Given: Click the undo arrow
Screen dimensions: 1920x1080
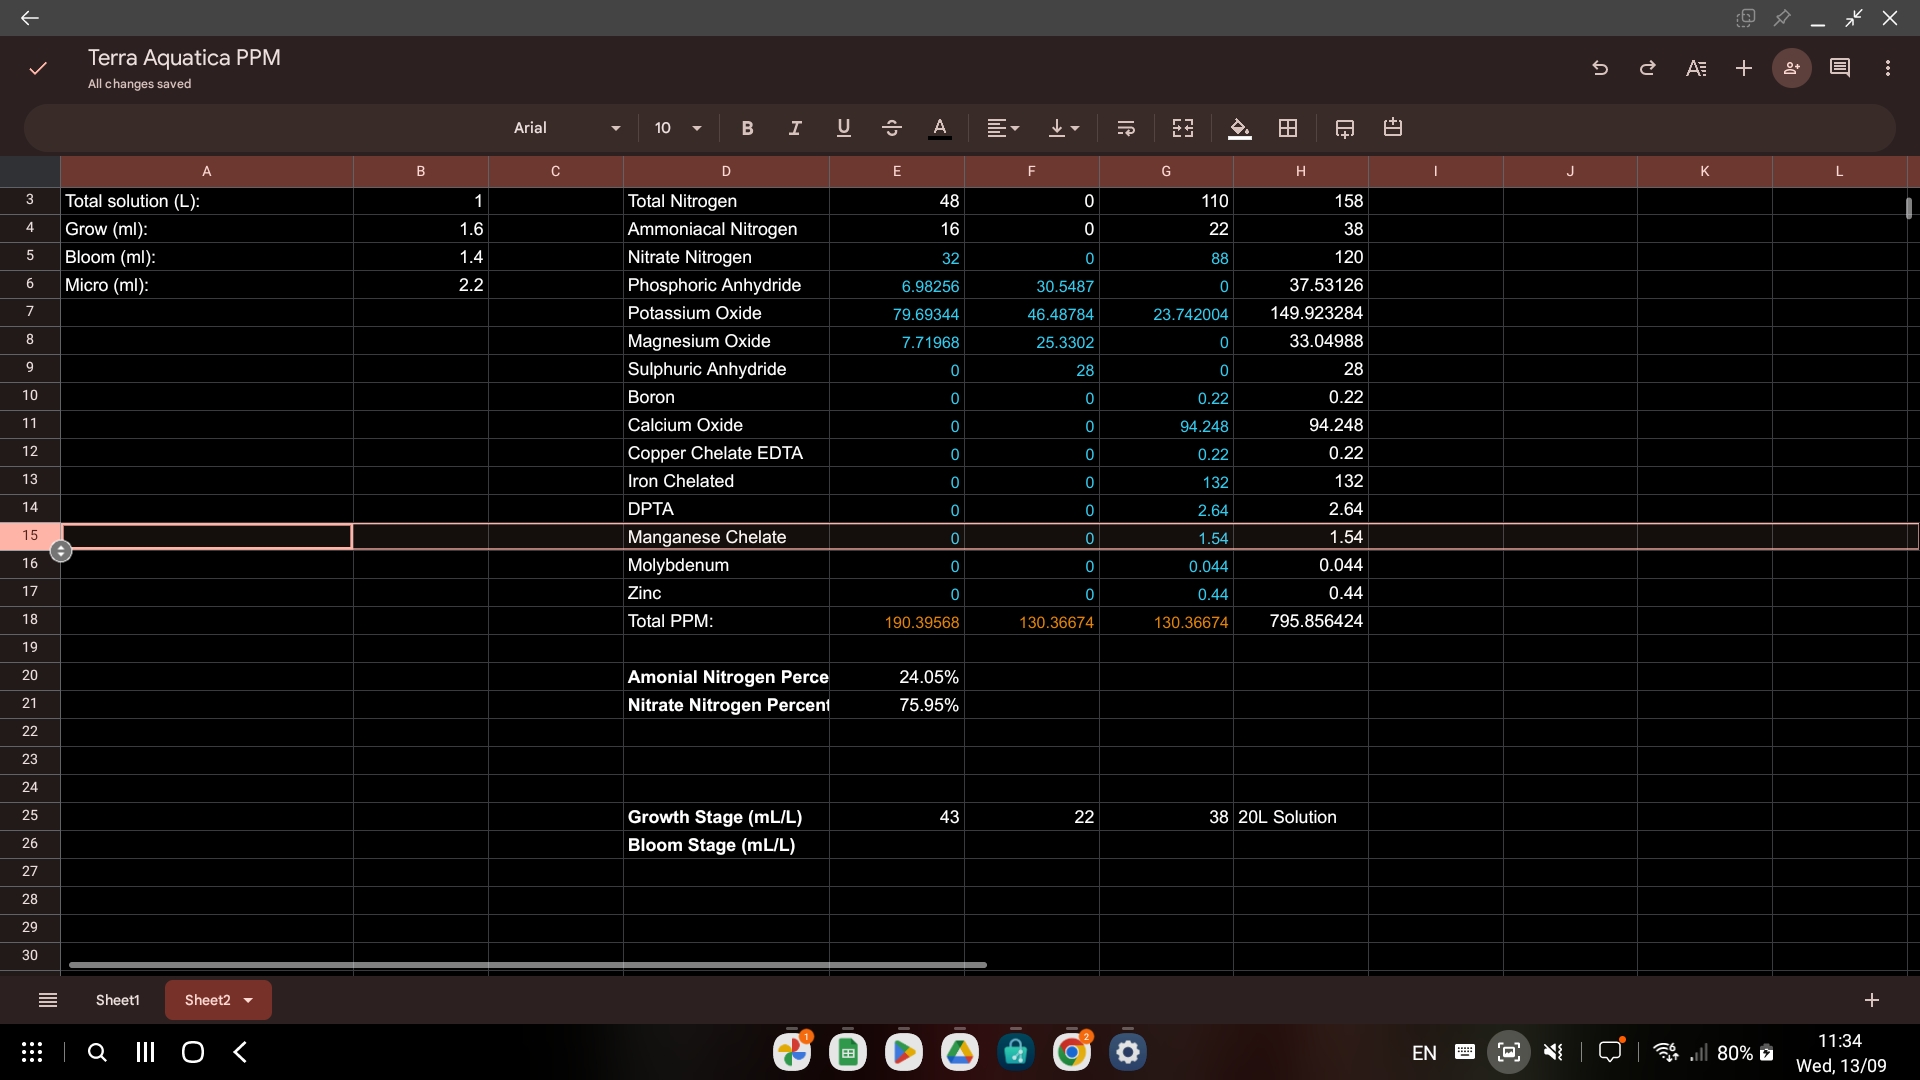Looking at the screenshot, I should tap(1600, 68).
